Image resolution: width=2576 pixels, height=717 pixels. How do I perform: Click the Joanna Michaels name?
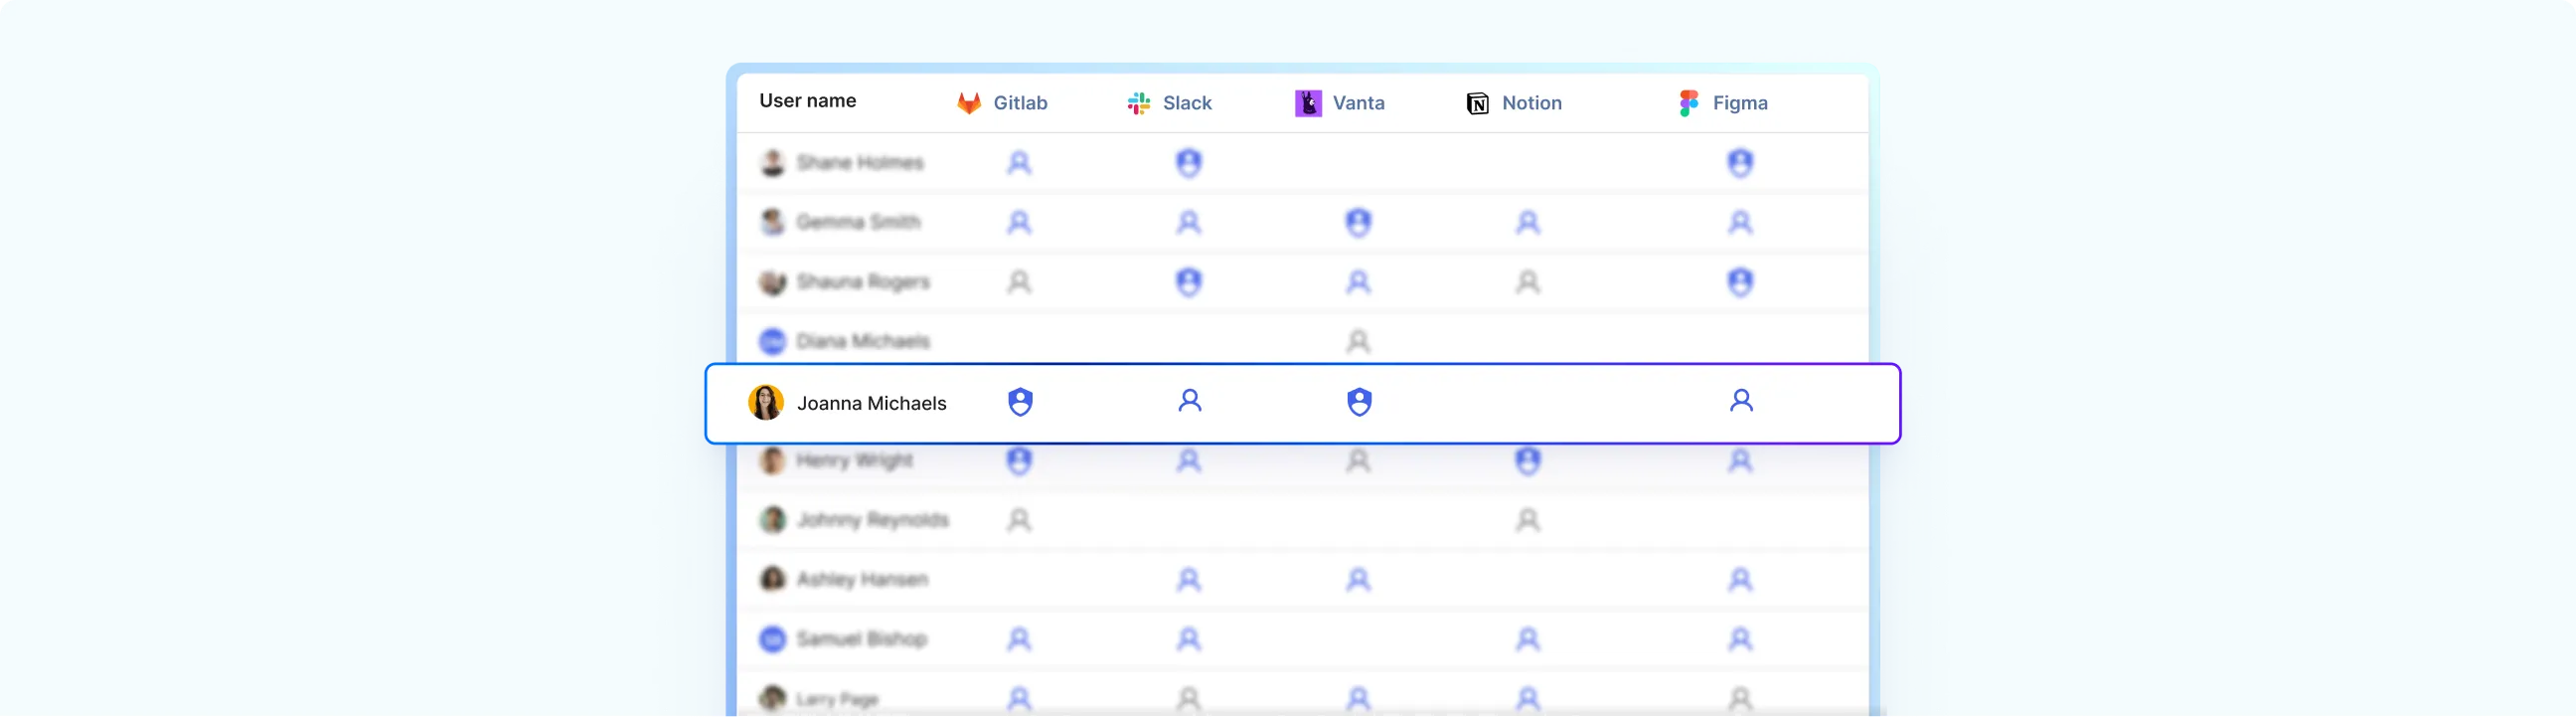pyautogui.click(x=871, y=403)
